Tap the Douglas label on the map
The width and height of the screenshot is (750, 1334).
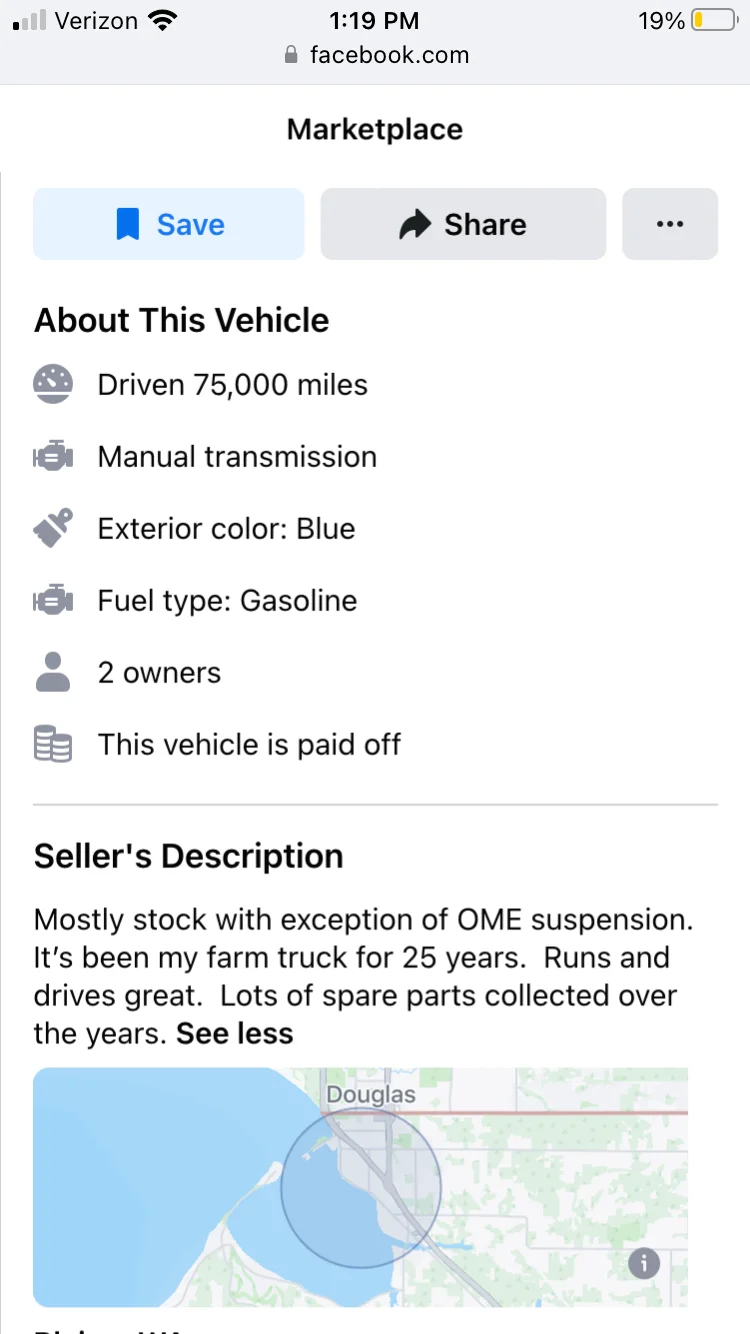pyautogui.click(x=371, y=1095)
